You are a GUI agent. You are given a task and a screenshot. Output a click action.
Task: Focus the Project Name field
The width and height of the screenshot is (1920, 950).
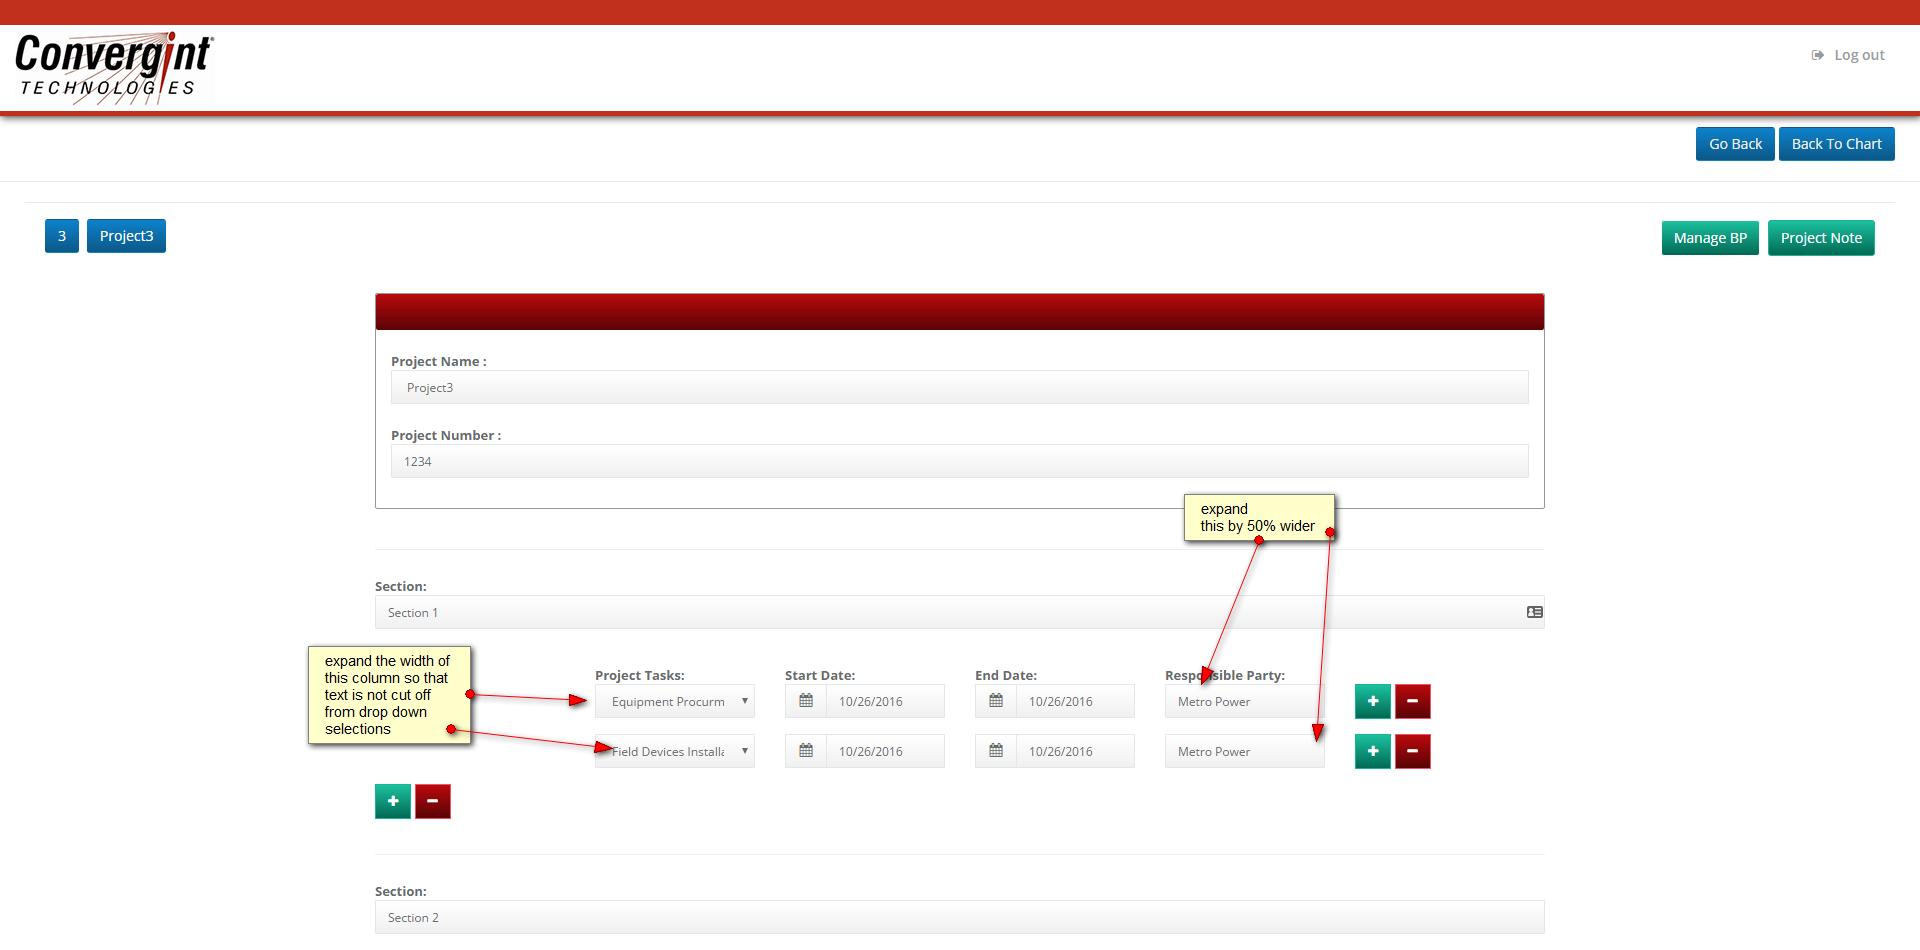coord(959,387)
